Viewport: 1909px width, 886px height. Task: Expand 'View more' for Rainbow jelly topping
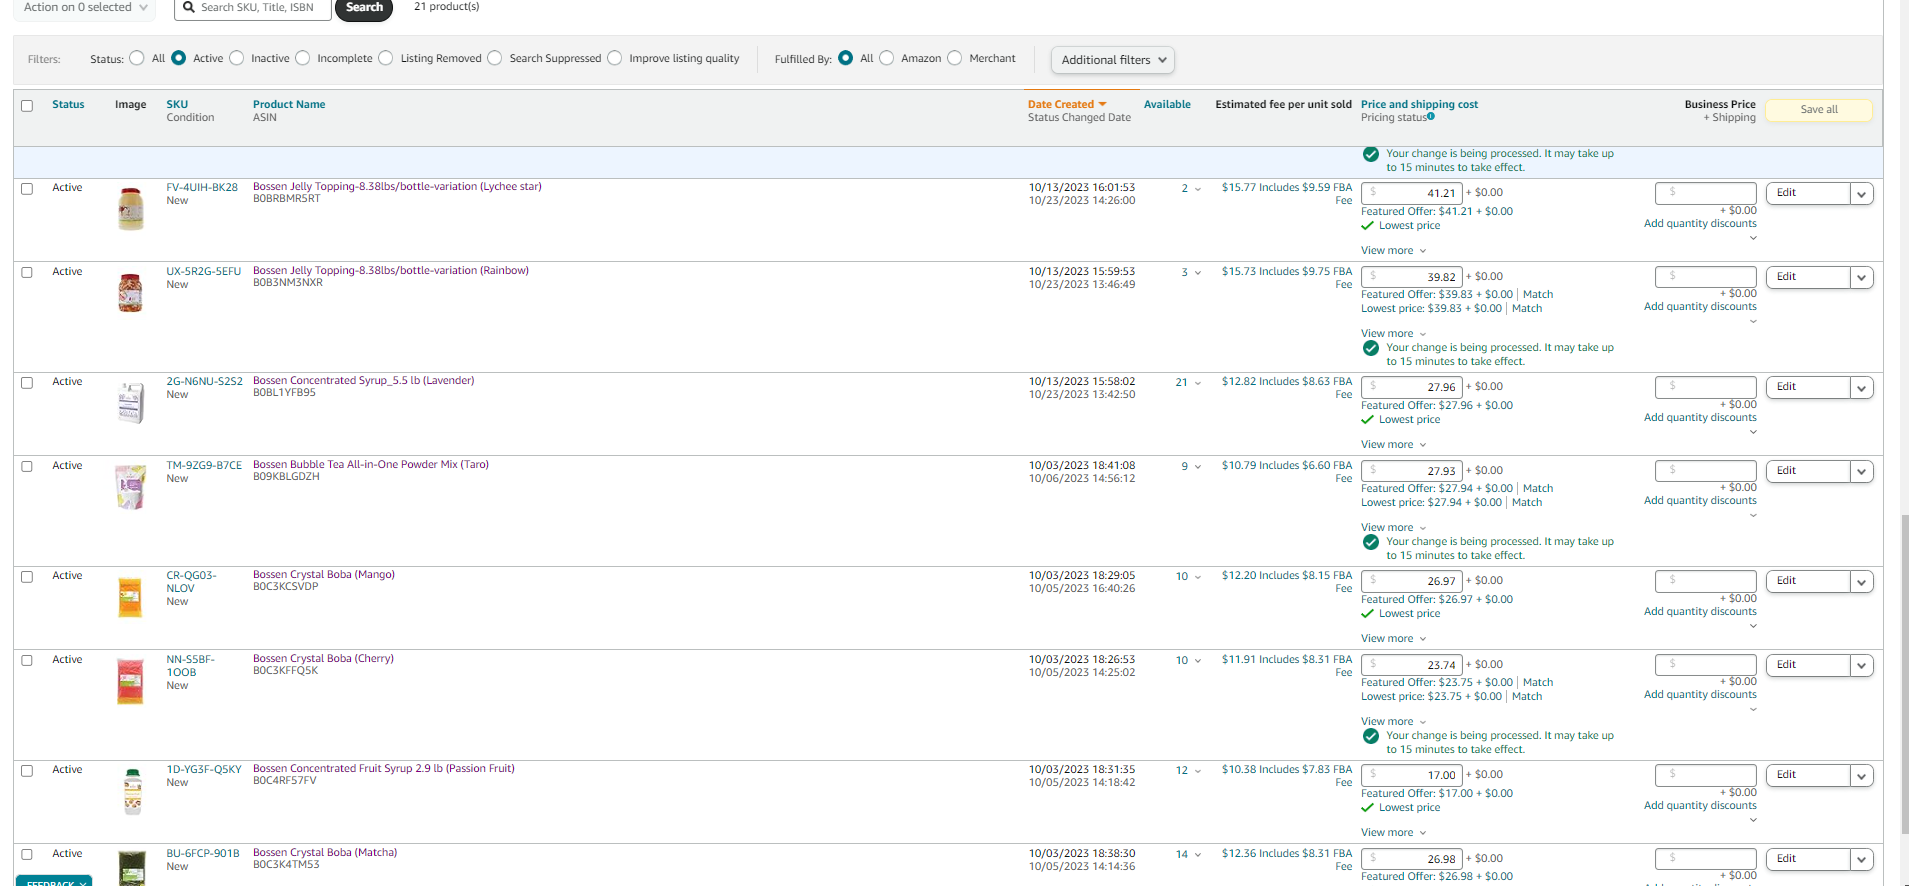click(1393, 334)
